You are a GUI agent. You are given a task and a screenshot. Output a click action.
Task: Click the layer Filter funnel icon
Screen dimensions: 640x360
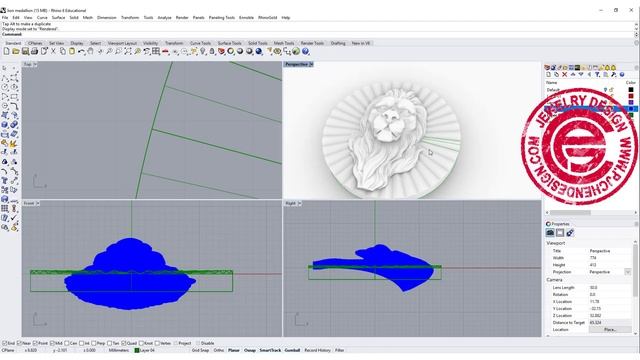click(x=597, y=75)
